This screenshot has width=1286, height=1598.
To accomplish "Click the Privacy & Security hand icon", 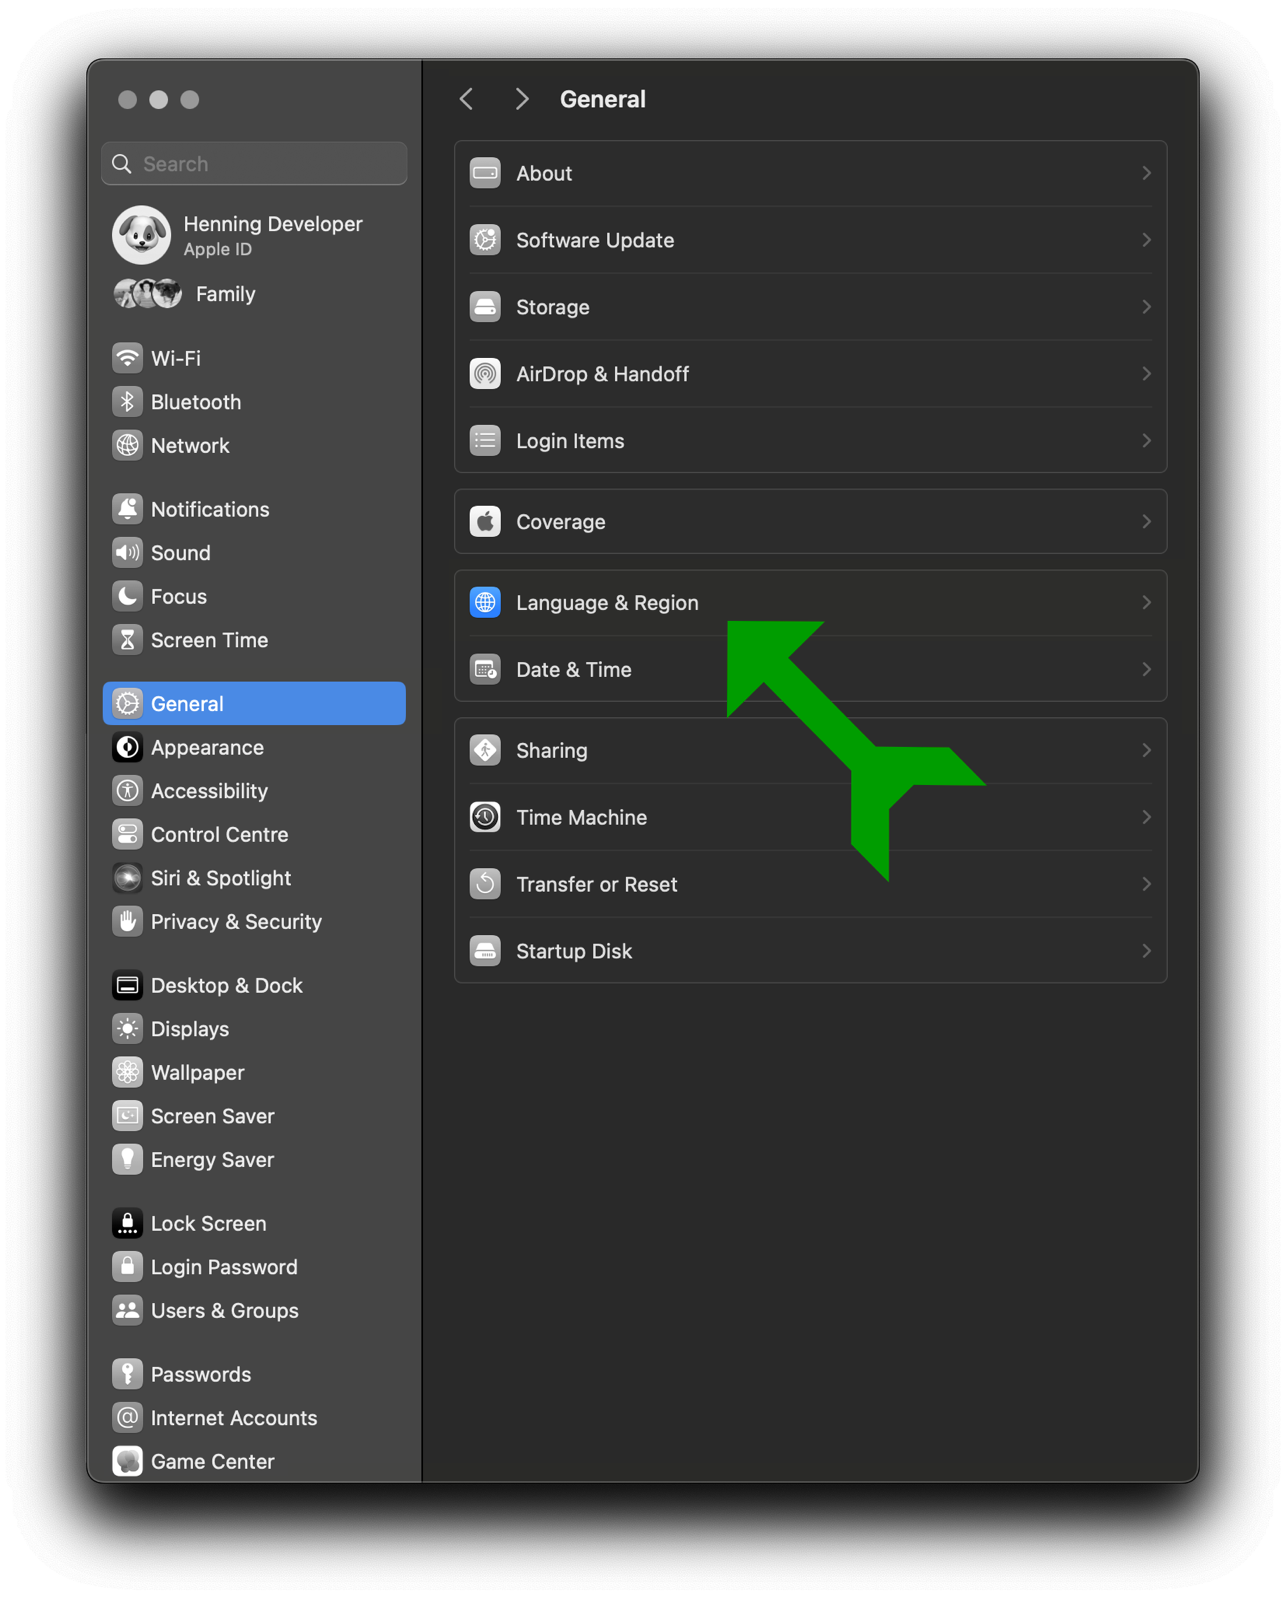I will click(x=127, y=922).
